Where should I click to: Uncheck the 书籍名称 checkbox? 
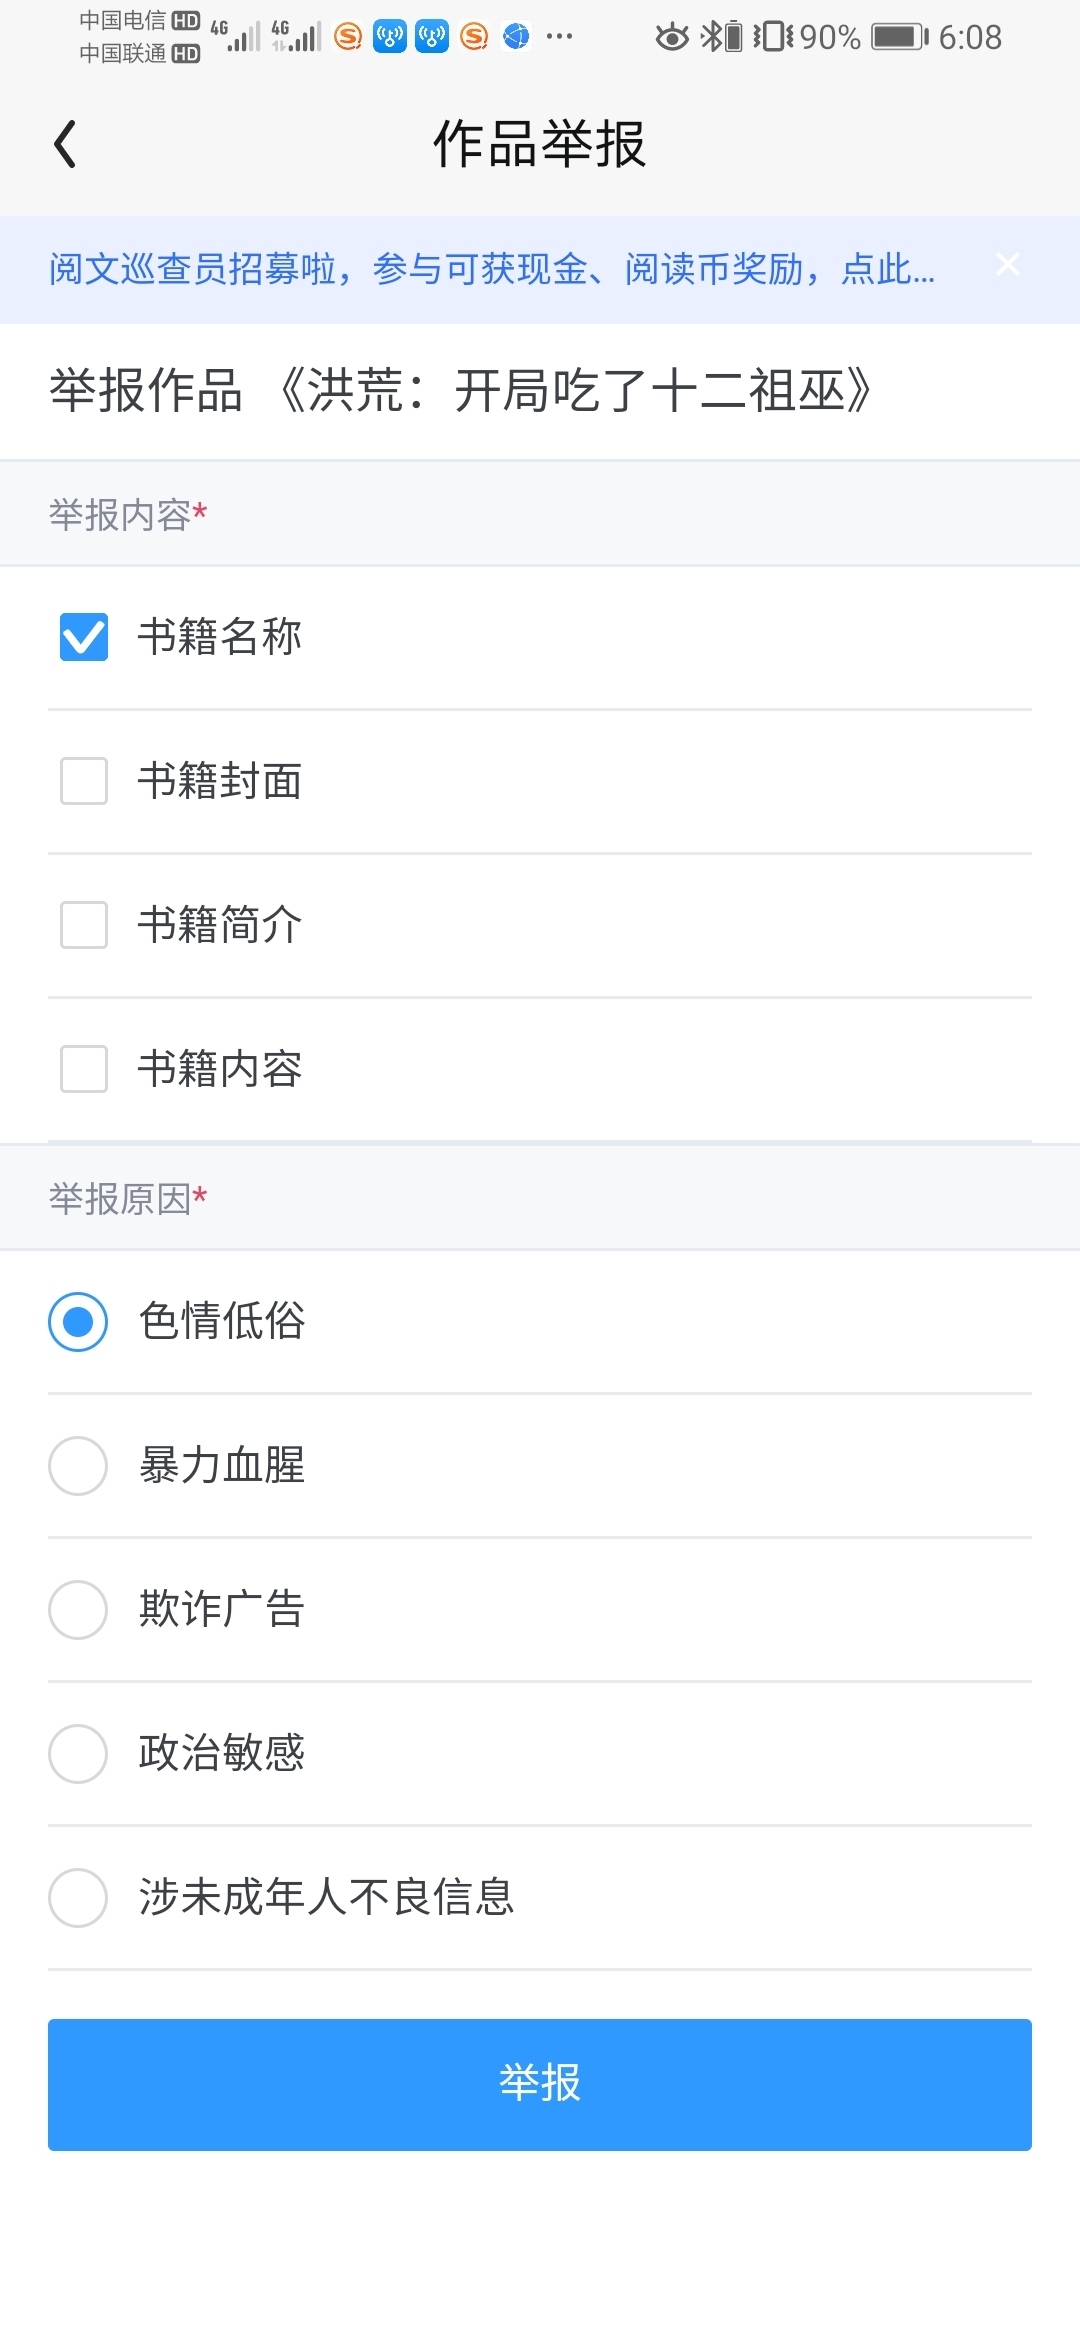tap(84, 637)
